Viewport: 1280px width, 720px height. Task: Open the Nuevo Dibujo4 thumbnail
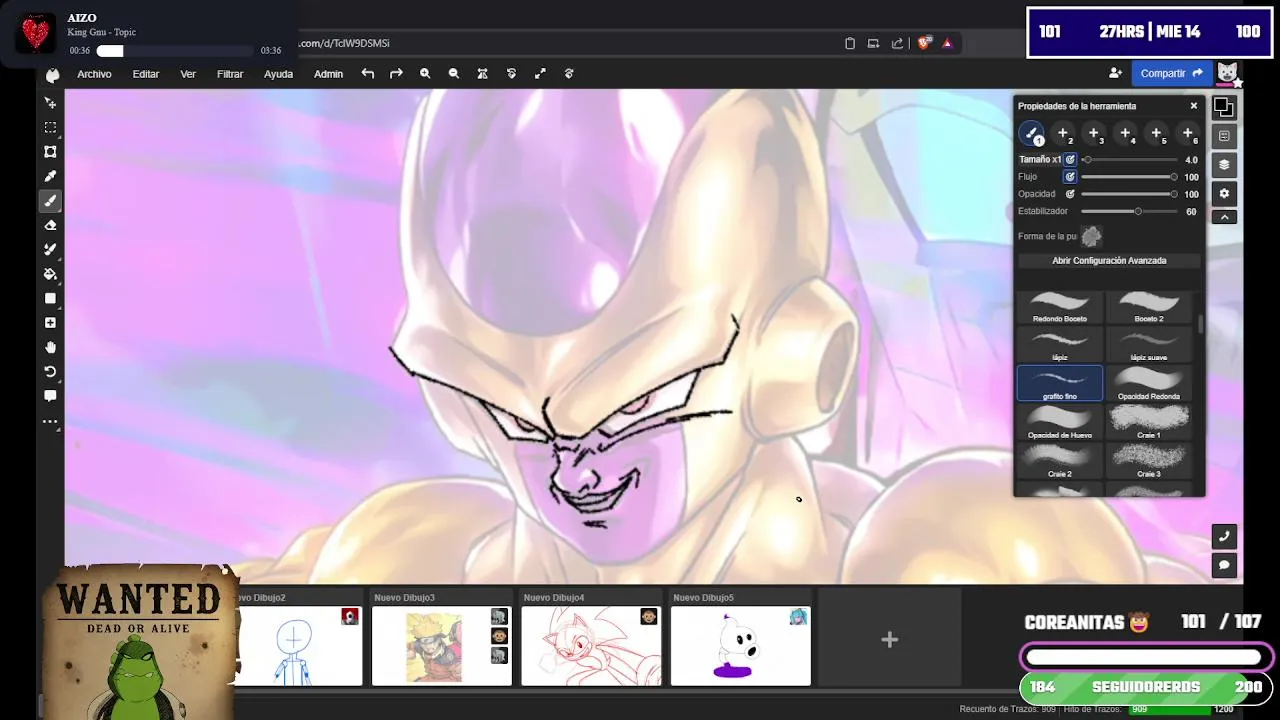[x=591, y=645]
